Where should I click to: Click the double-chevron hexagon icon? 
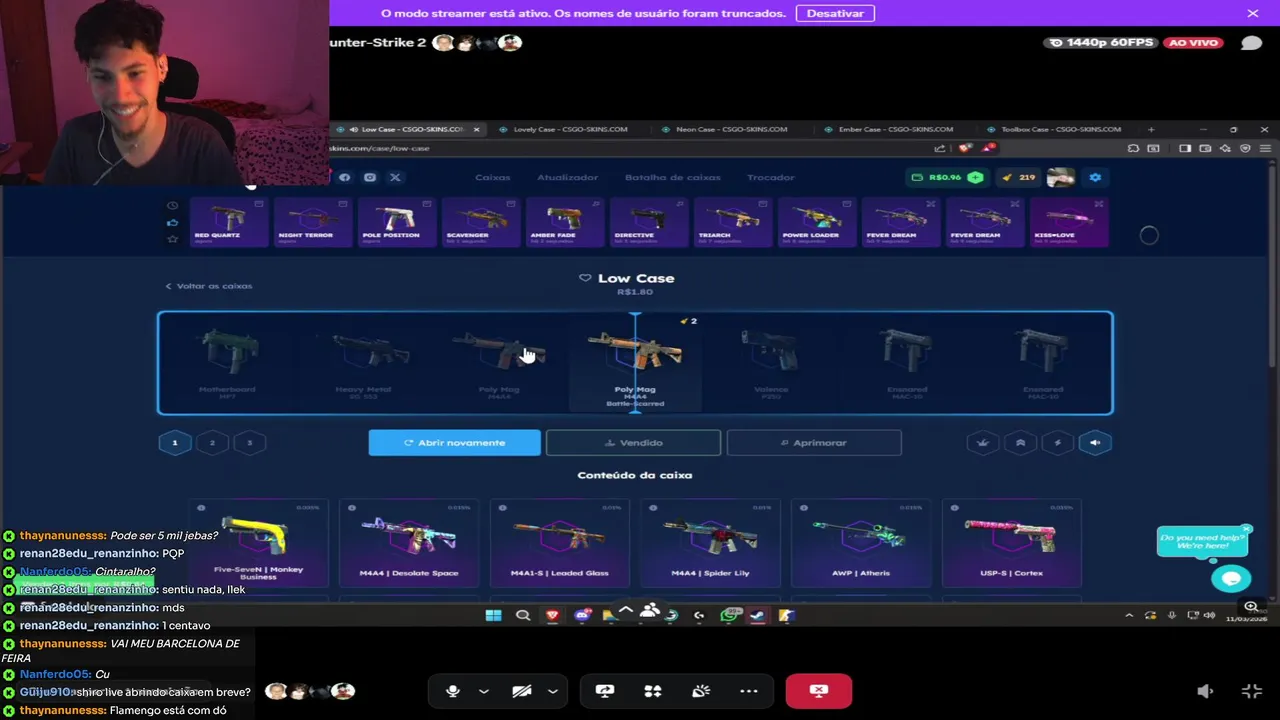tap(1020, 442)
